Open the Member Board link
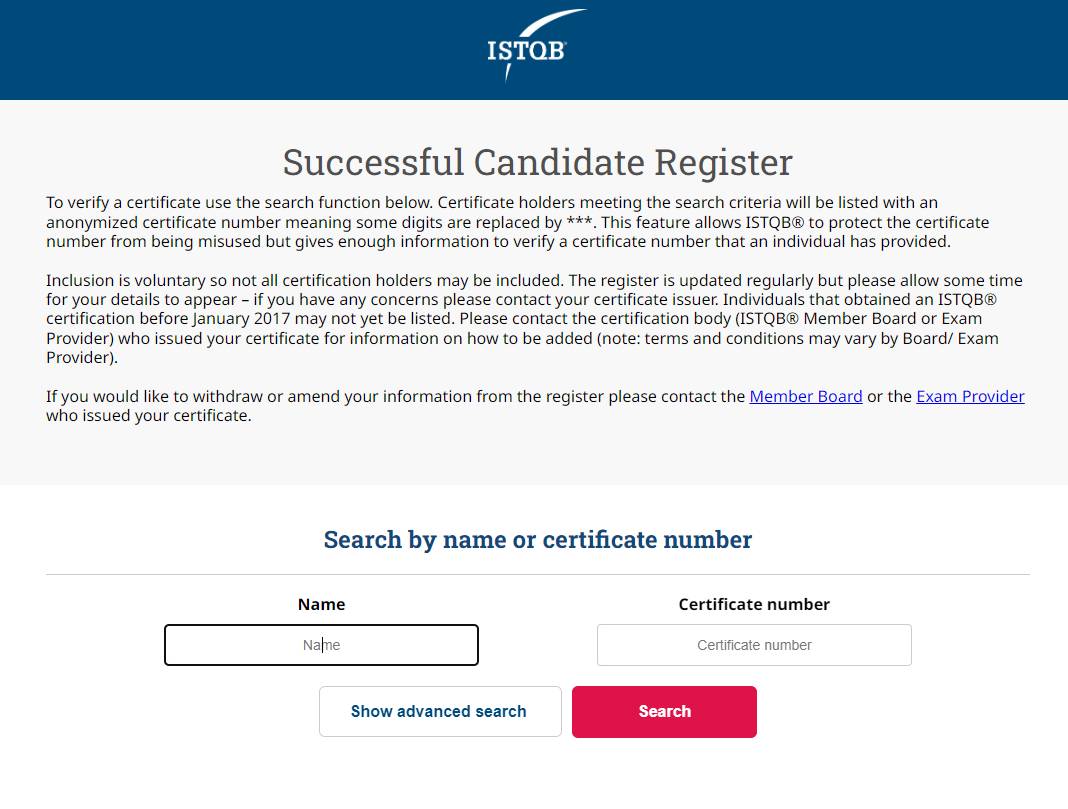The height and width of the screenshot is (809, 1068). (805, 396)
